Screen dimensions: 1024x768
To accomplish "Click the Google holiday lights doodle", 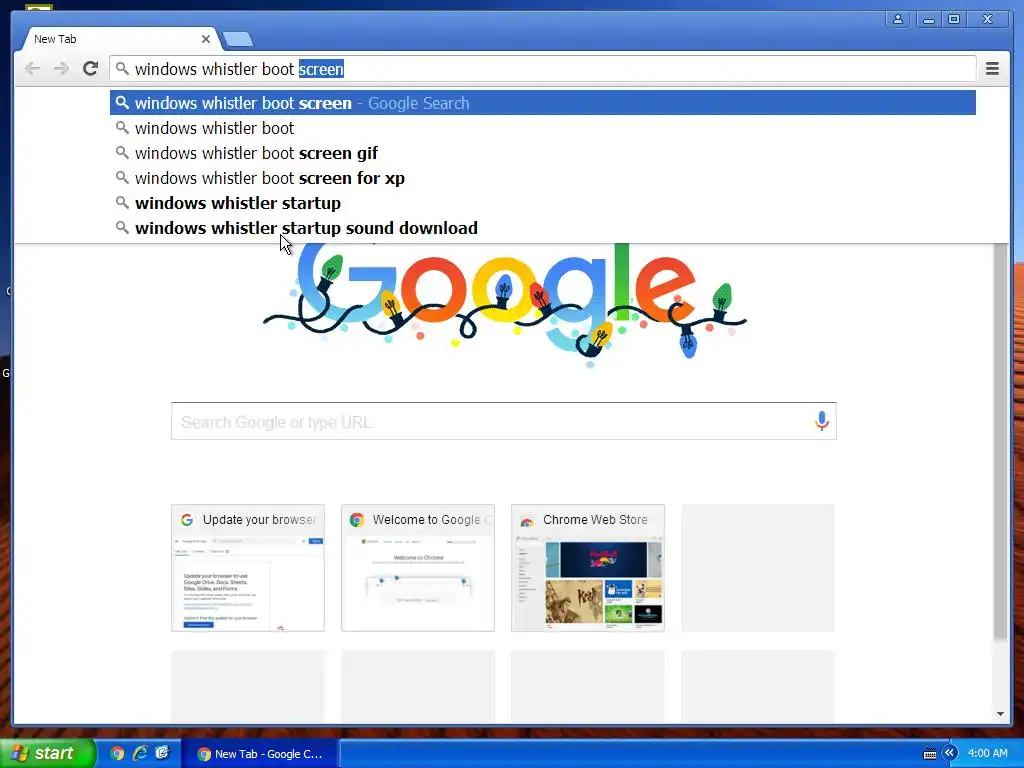I will (504, 304).
